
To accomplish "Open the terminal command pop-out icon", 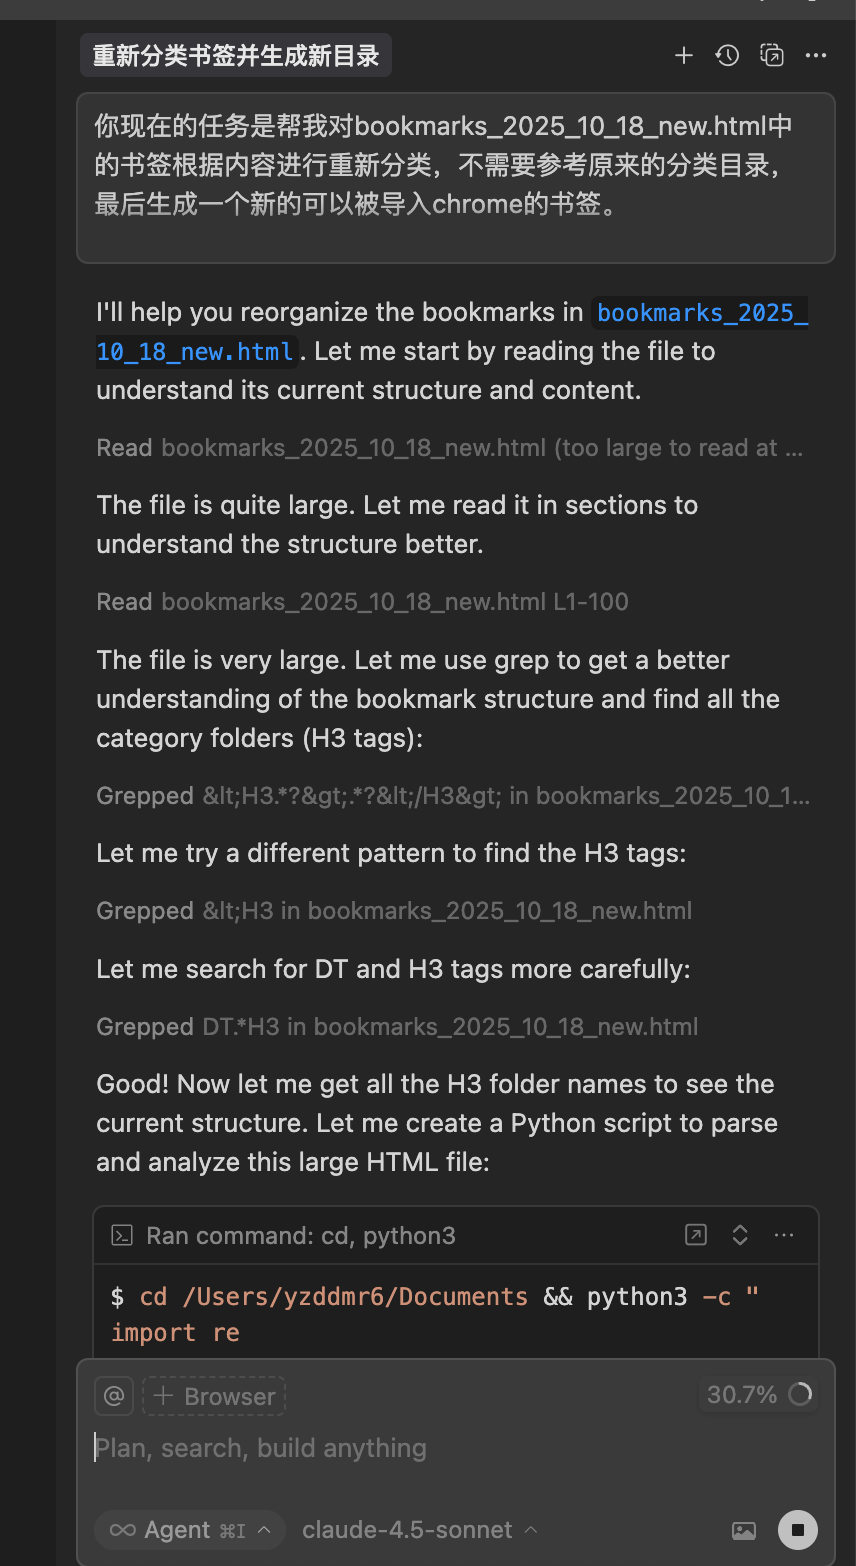I will click(696, 1235).
